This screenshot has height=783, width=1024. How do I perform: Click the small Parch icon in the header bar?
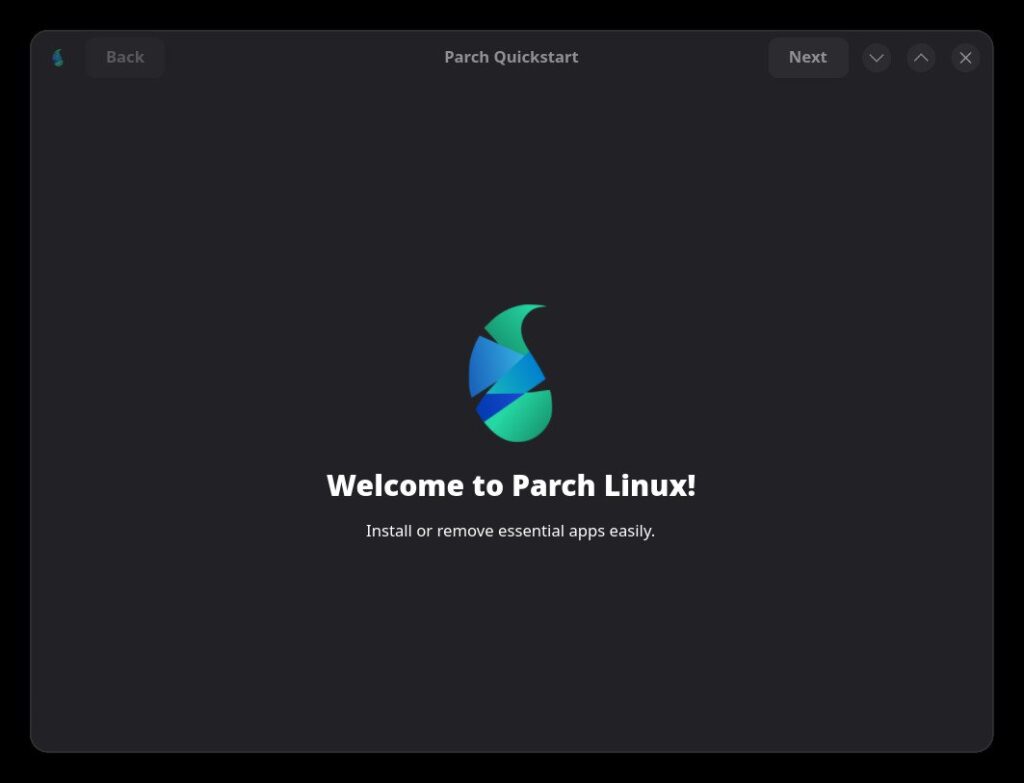58,58
